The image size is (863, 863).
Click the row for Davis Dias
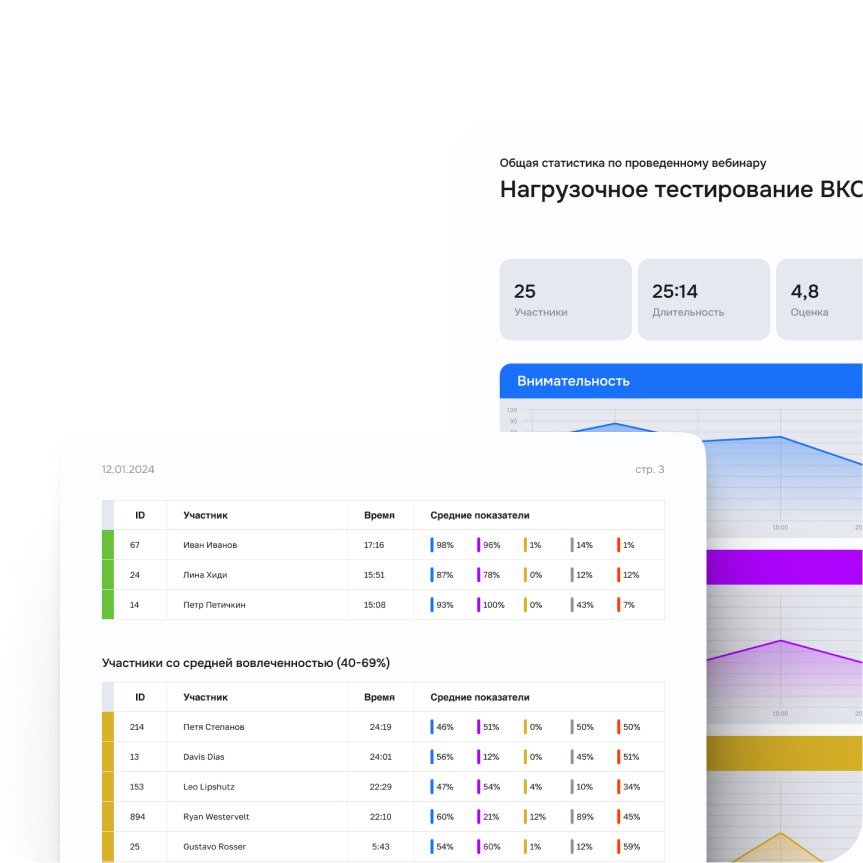383,757
